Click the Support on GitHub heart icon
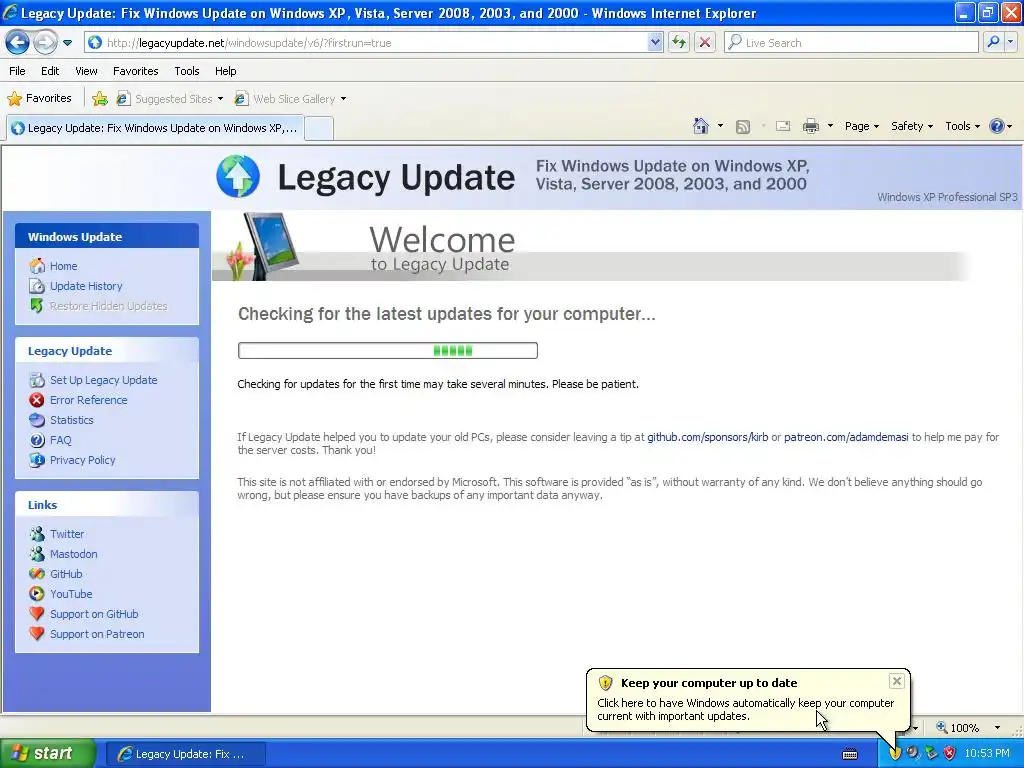 pyautogui.click(x=37, y=614)
